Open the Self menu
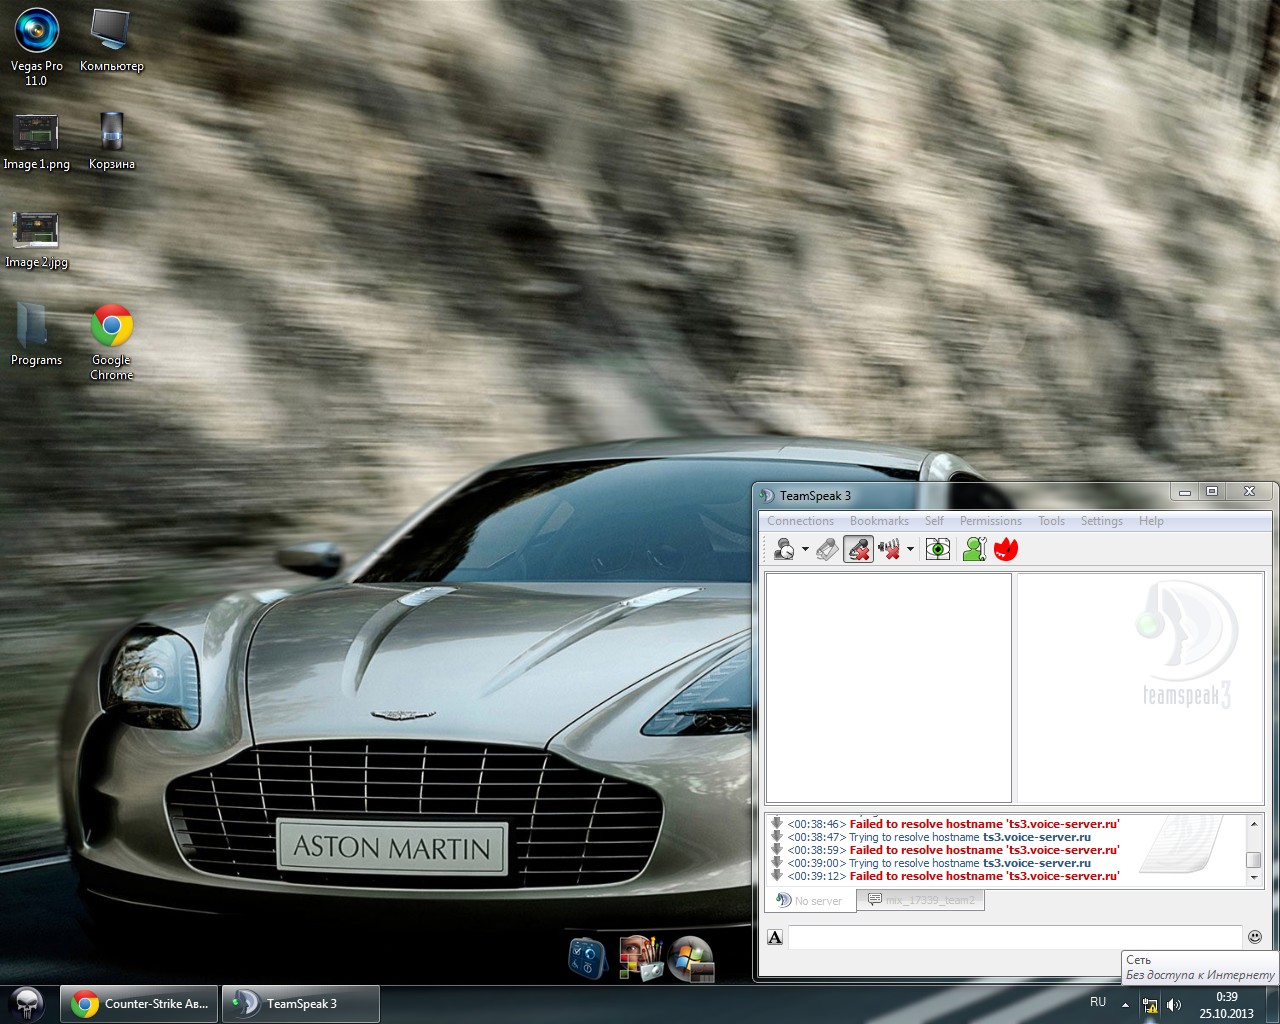Viewport: 1280px width, 1024px height. pos(934,521)
